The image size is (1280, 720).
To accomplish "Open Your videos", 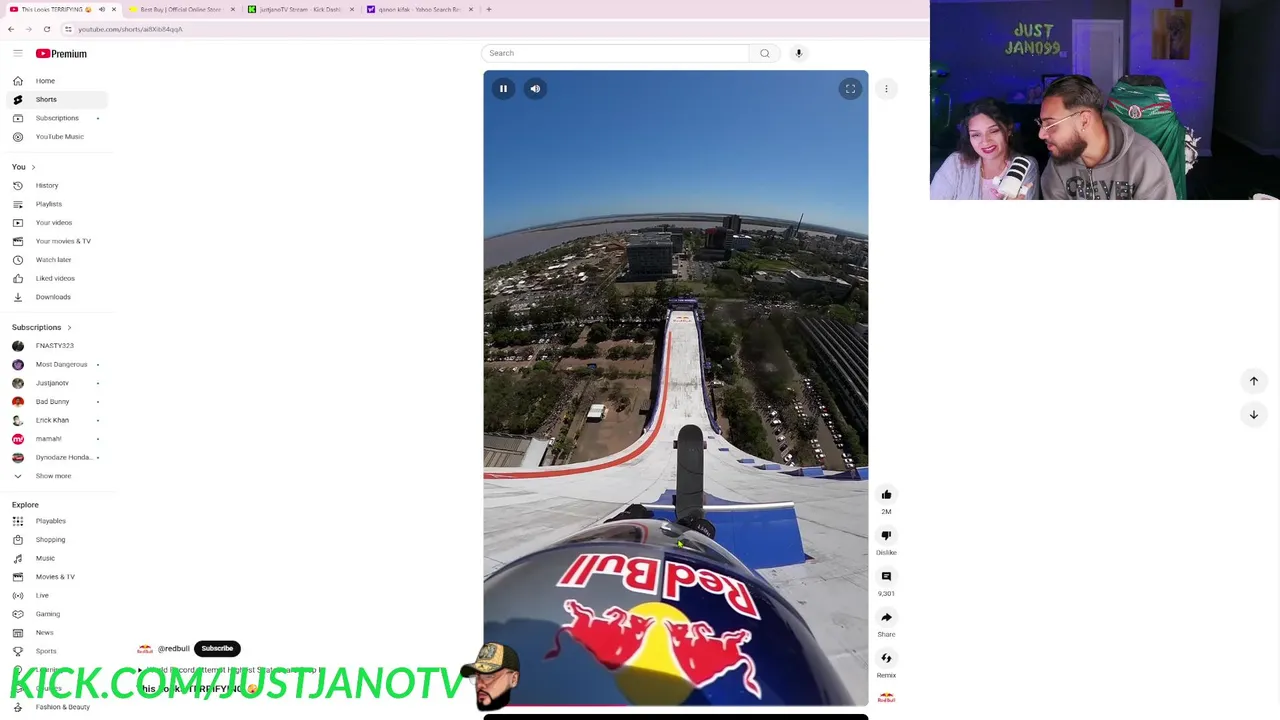I will click(x=55, y=222).
